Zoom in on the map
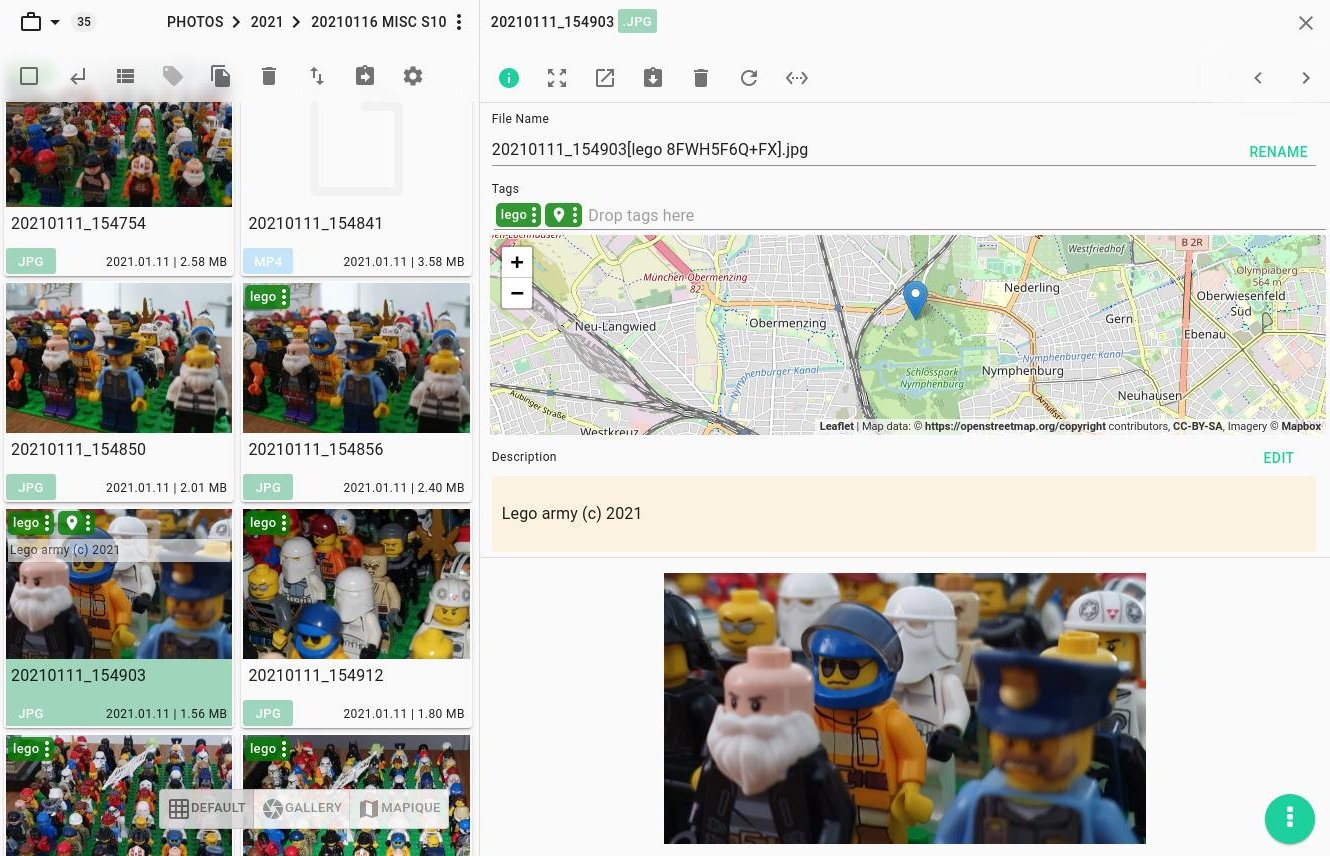The height and width of the screenshot is (856, 1330). click(517, 263)
